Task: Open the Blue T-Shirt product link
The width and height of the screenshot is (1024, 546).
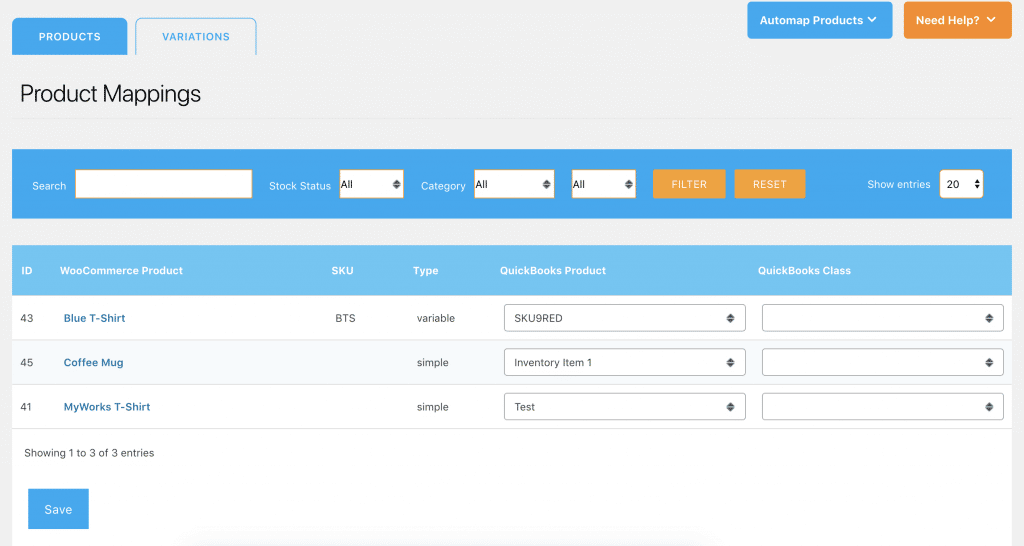Action: (x=94, y=318)
